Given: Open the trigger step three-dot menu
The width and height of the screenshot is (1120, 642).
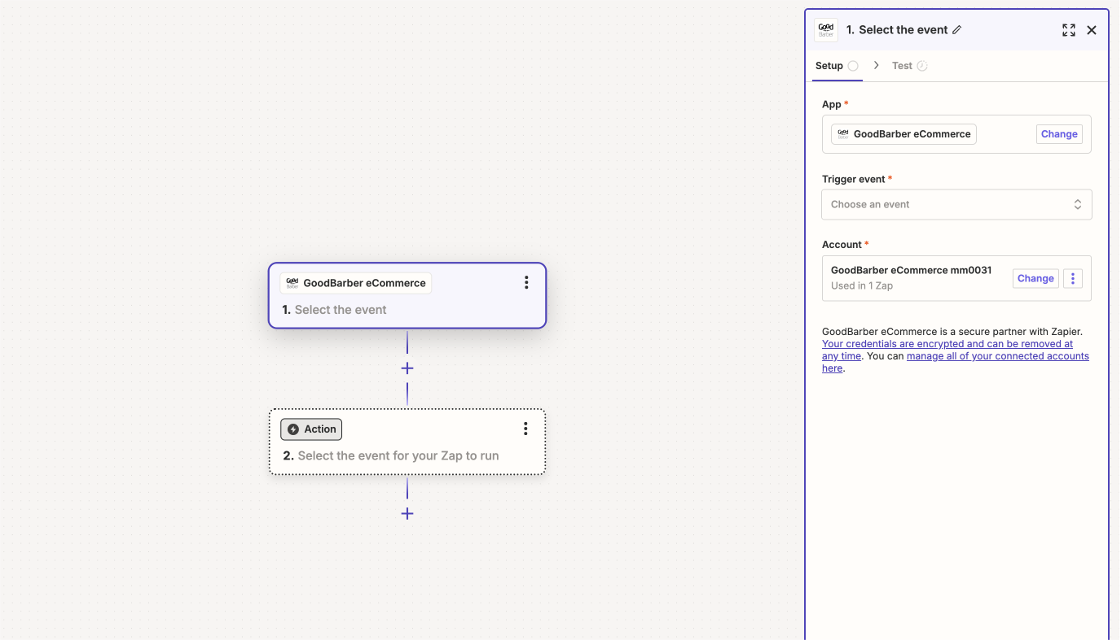Looking at the screenshot, I should pos(526,283).
